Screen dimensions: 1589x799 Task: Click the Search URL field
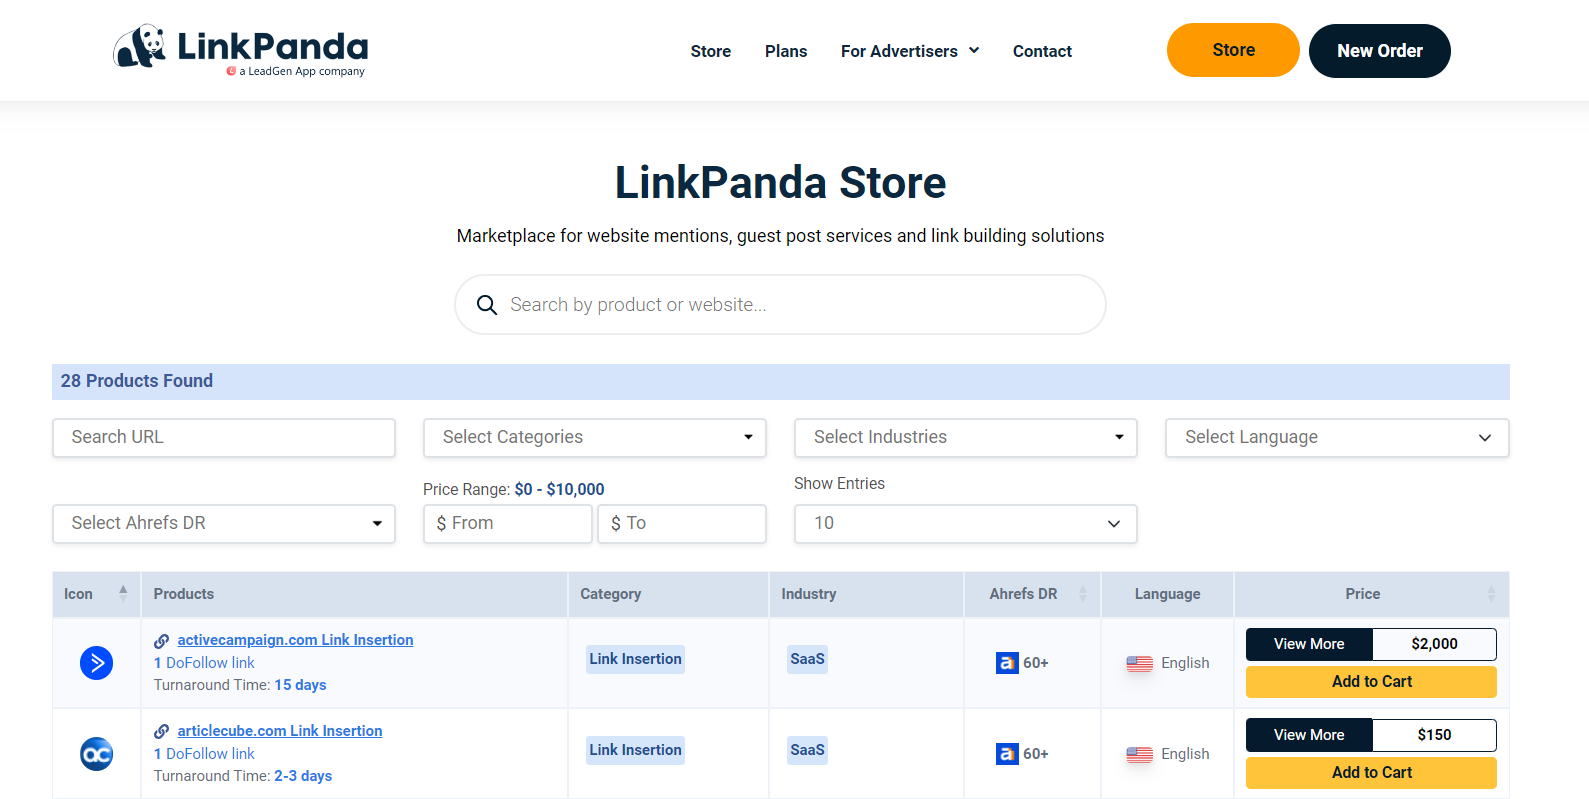tap(224, 438)
